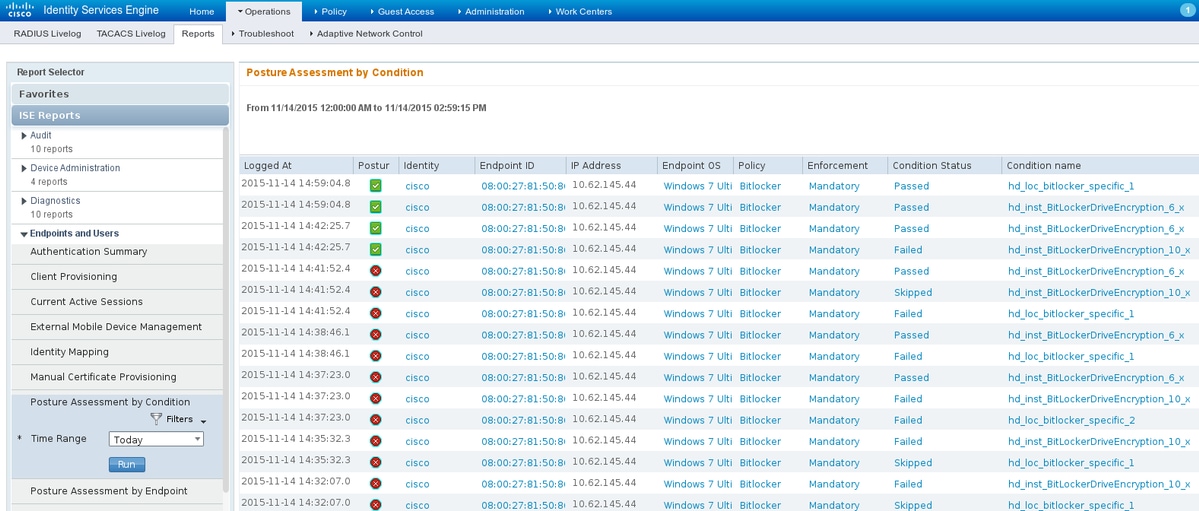1199x511 pixels.
Task: Click the Posture column header
Action: click(x=375, y=165)
